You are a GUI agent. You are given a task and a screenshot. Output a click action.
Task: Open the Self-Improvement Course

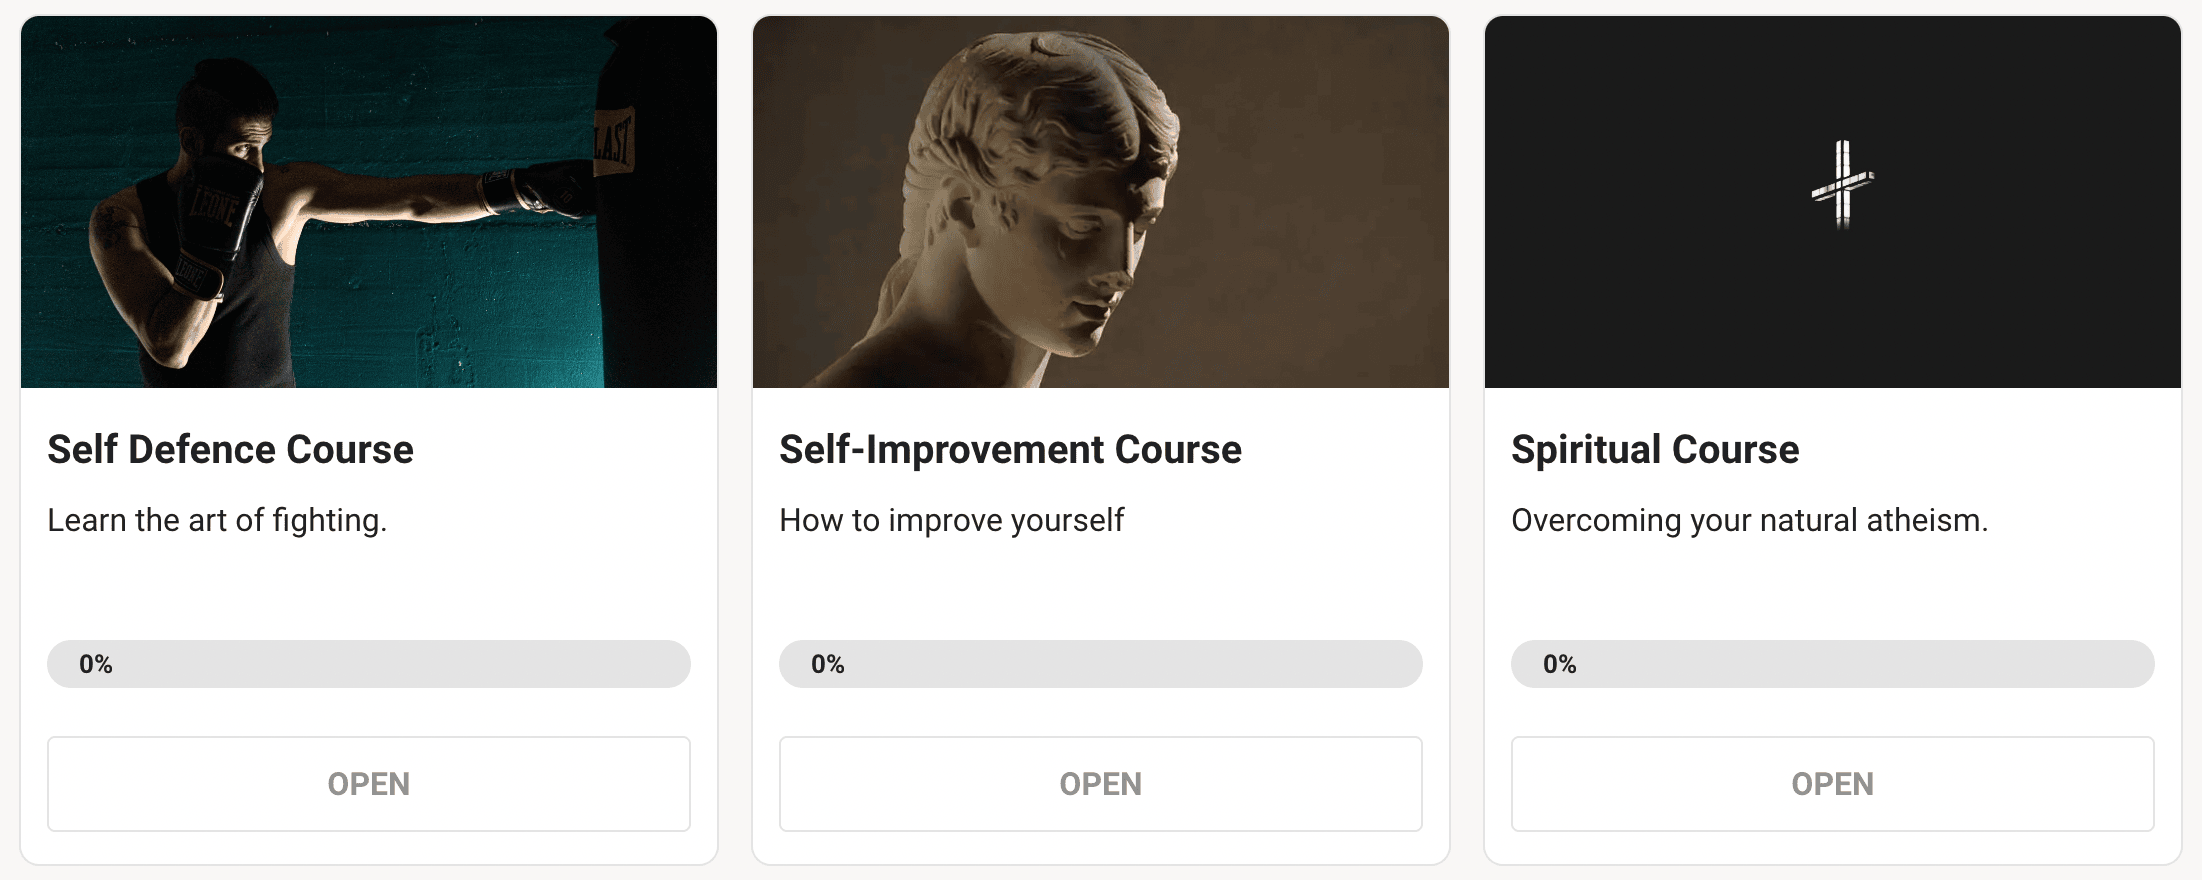click(x=1100, y=784)
